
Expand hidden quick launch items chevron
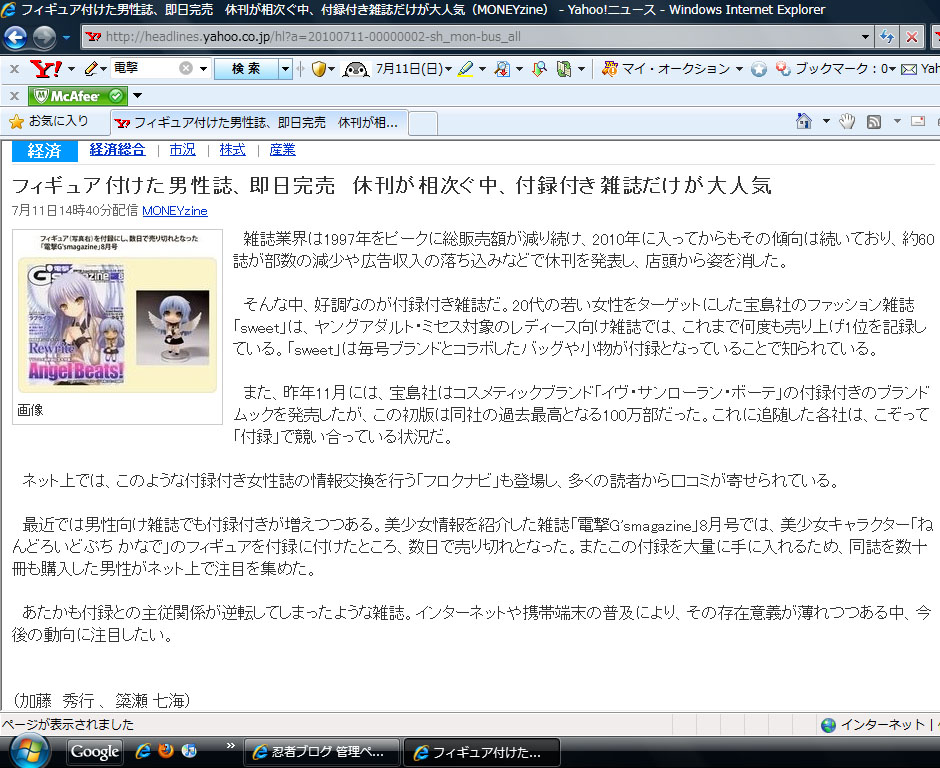[x=230, y=745]
